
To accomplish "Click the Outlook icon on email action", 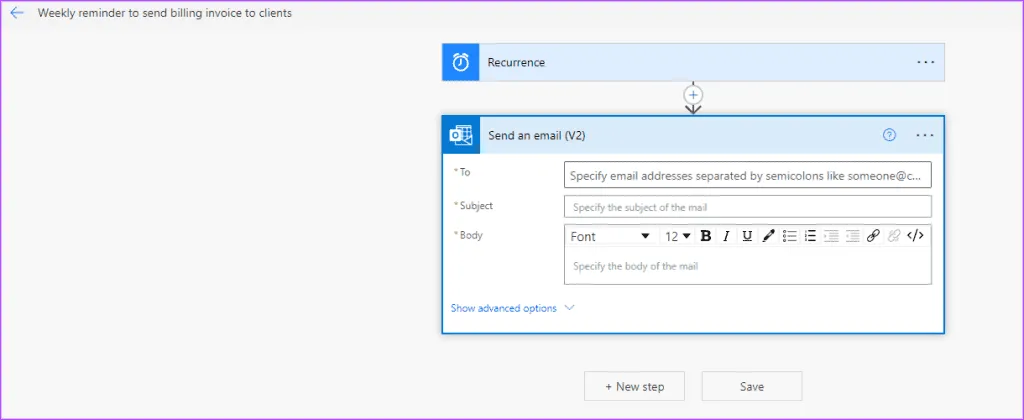I will 461,135.
